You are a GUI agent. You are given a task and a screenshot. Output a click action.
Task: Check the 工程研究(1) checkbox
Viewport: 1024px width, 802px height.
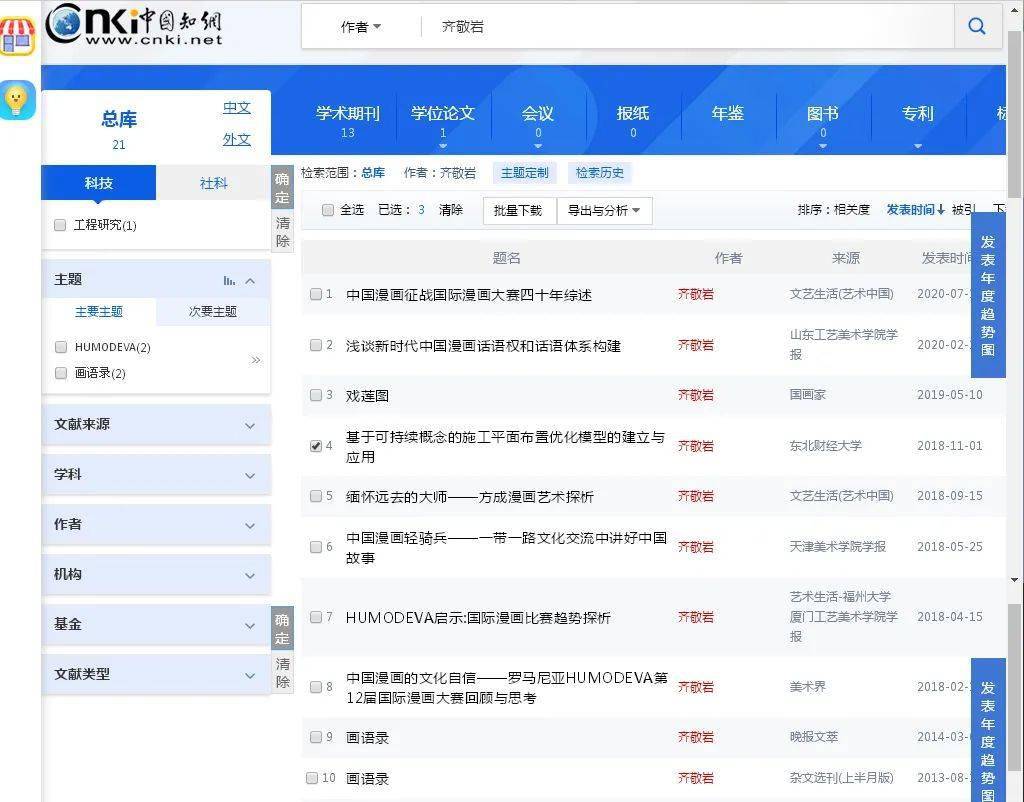tap(60, 225)
